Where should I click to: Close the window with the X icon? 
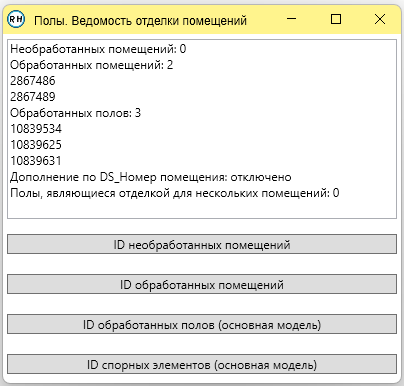(380, 19)
